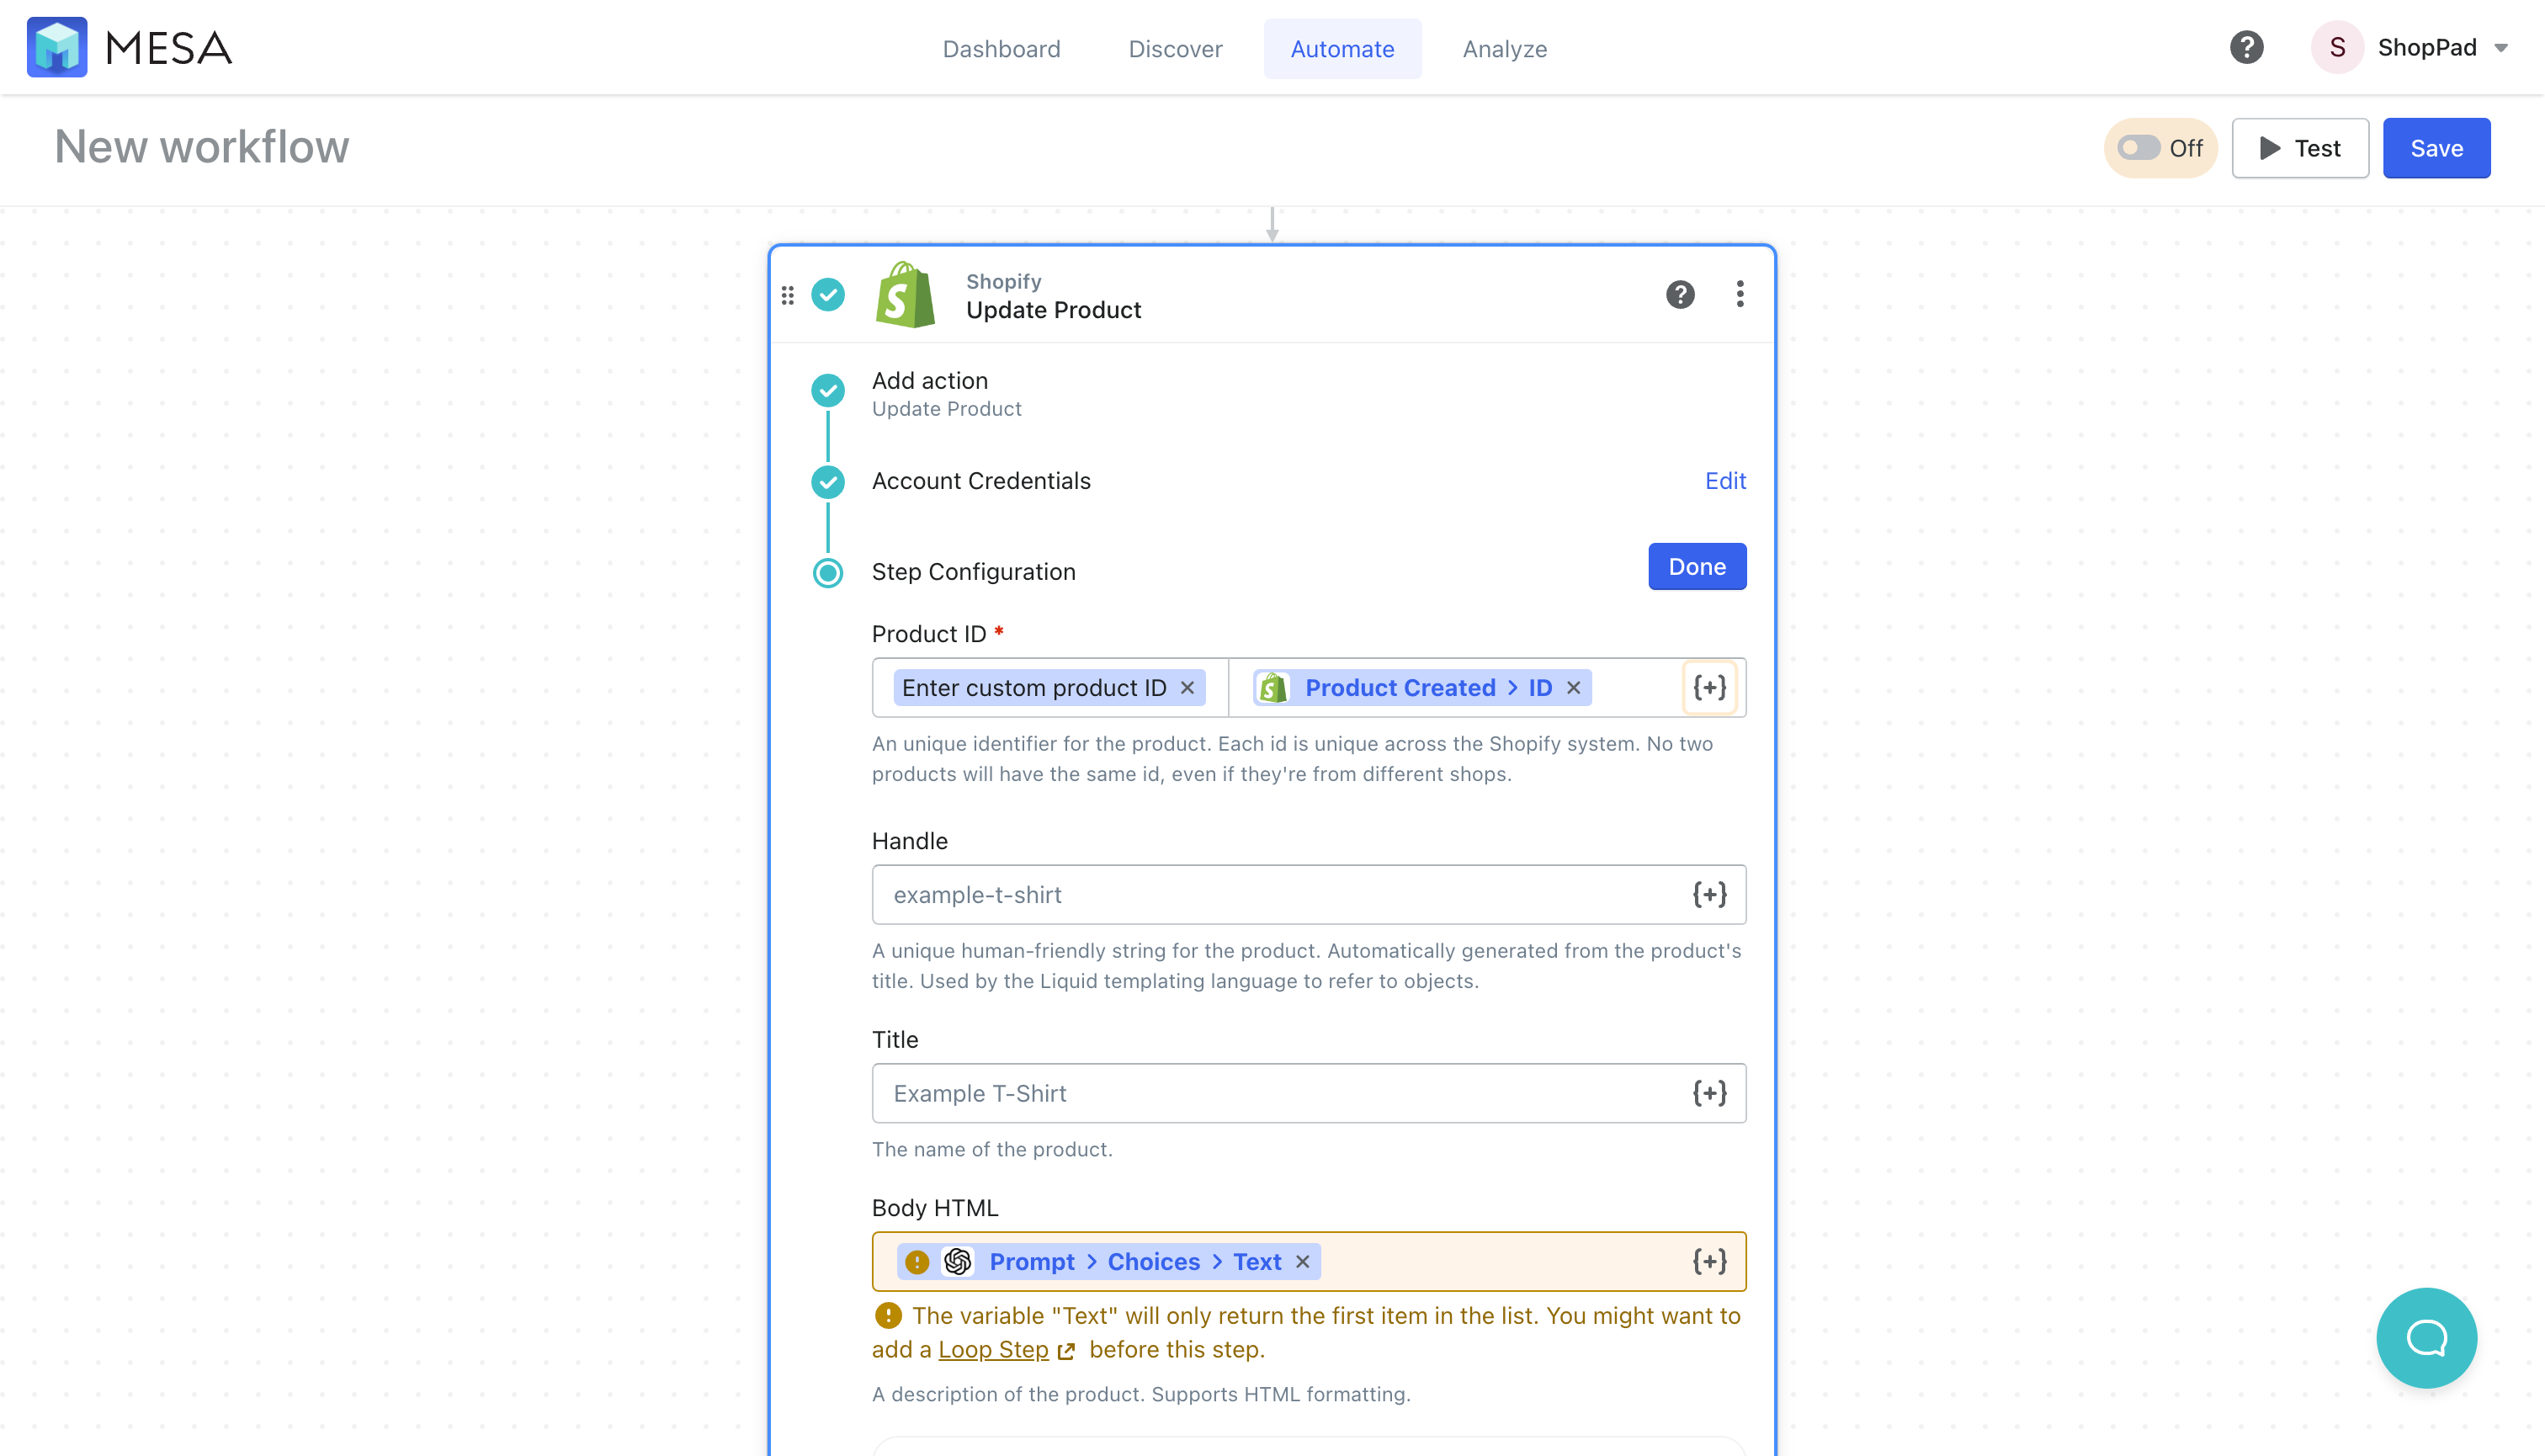Click the warning icon beside the Text message
Image resolution: width=2545 pixels, height=1456 pixels.
tap(887, 1316)
